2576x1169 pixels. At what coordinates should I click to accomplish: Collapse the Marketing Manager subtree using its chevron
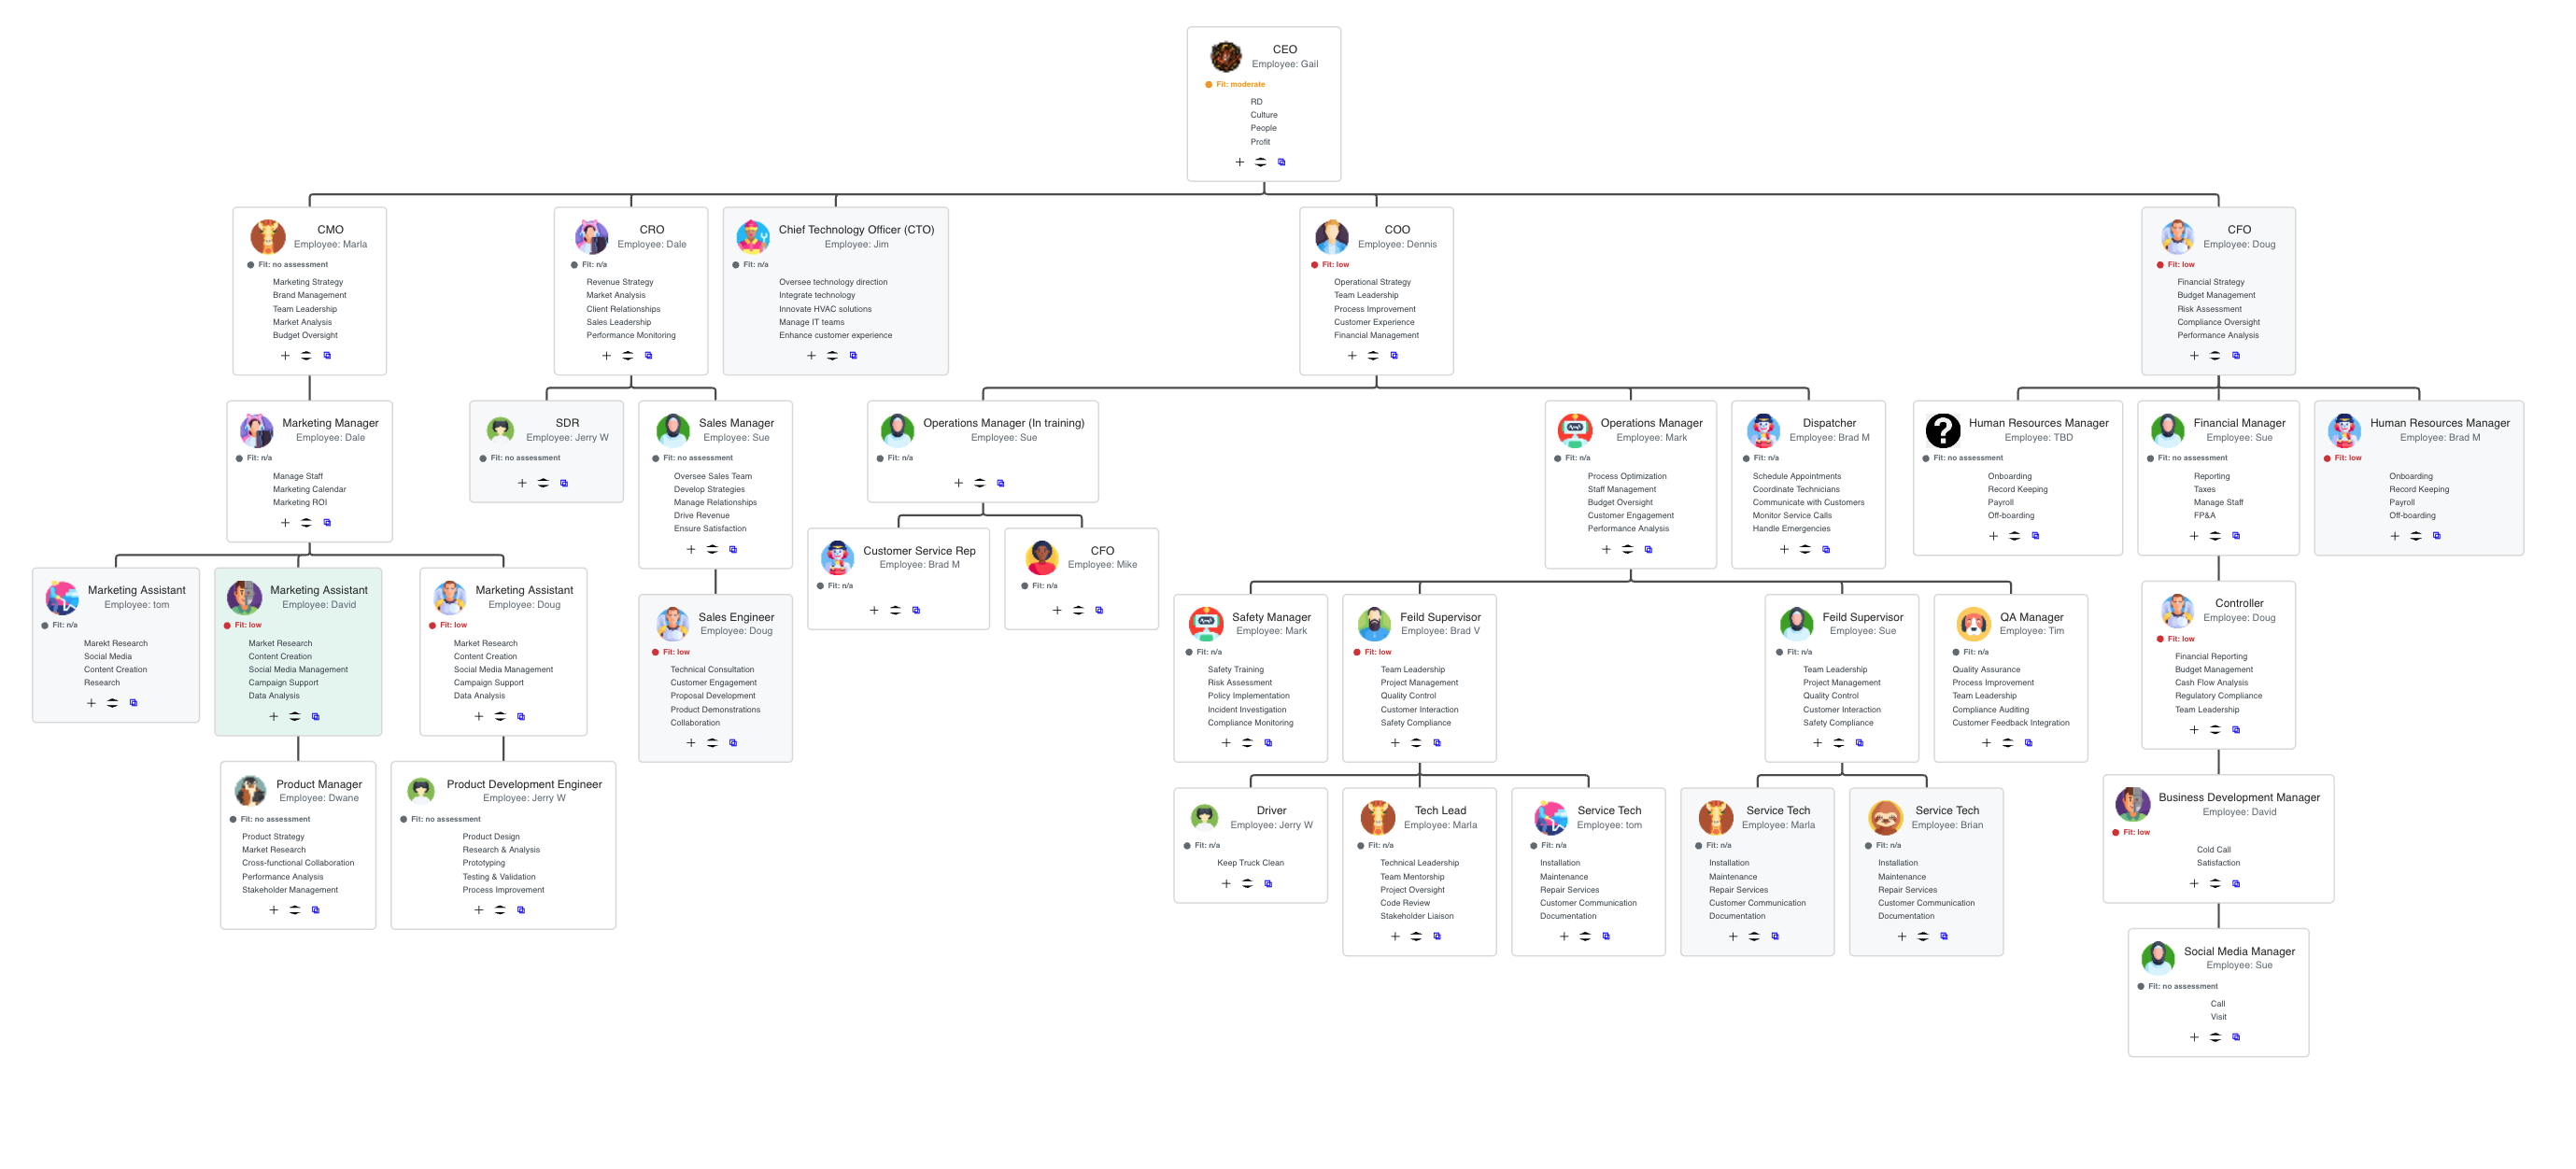pyautogui.click(x=306, y=522)
